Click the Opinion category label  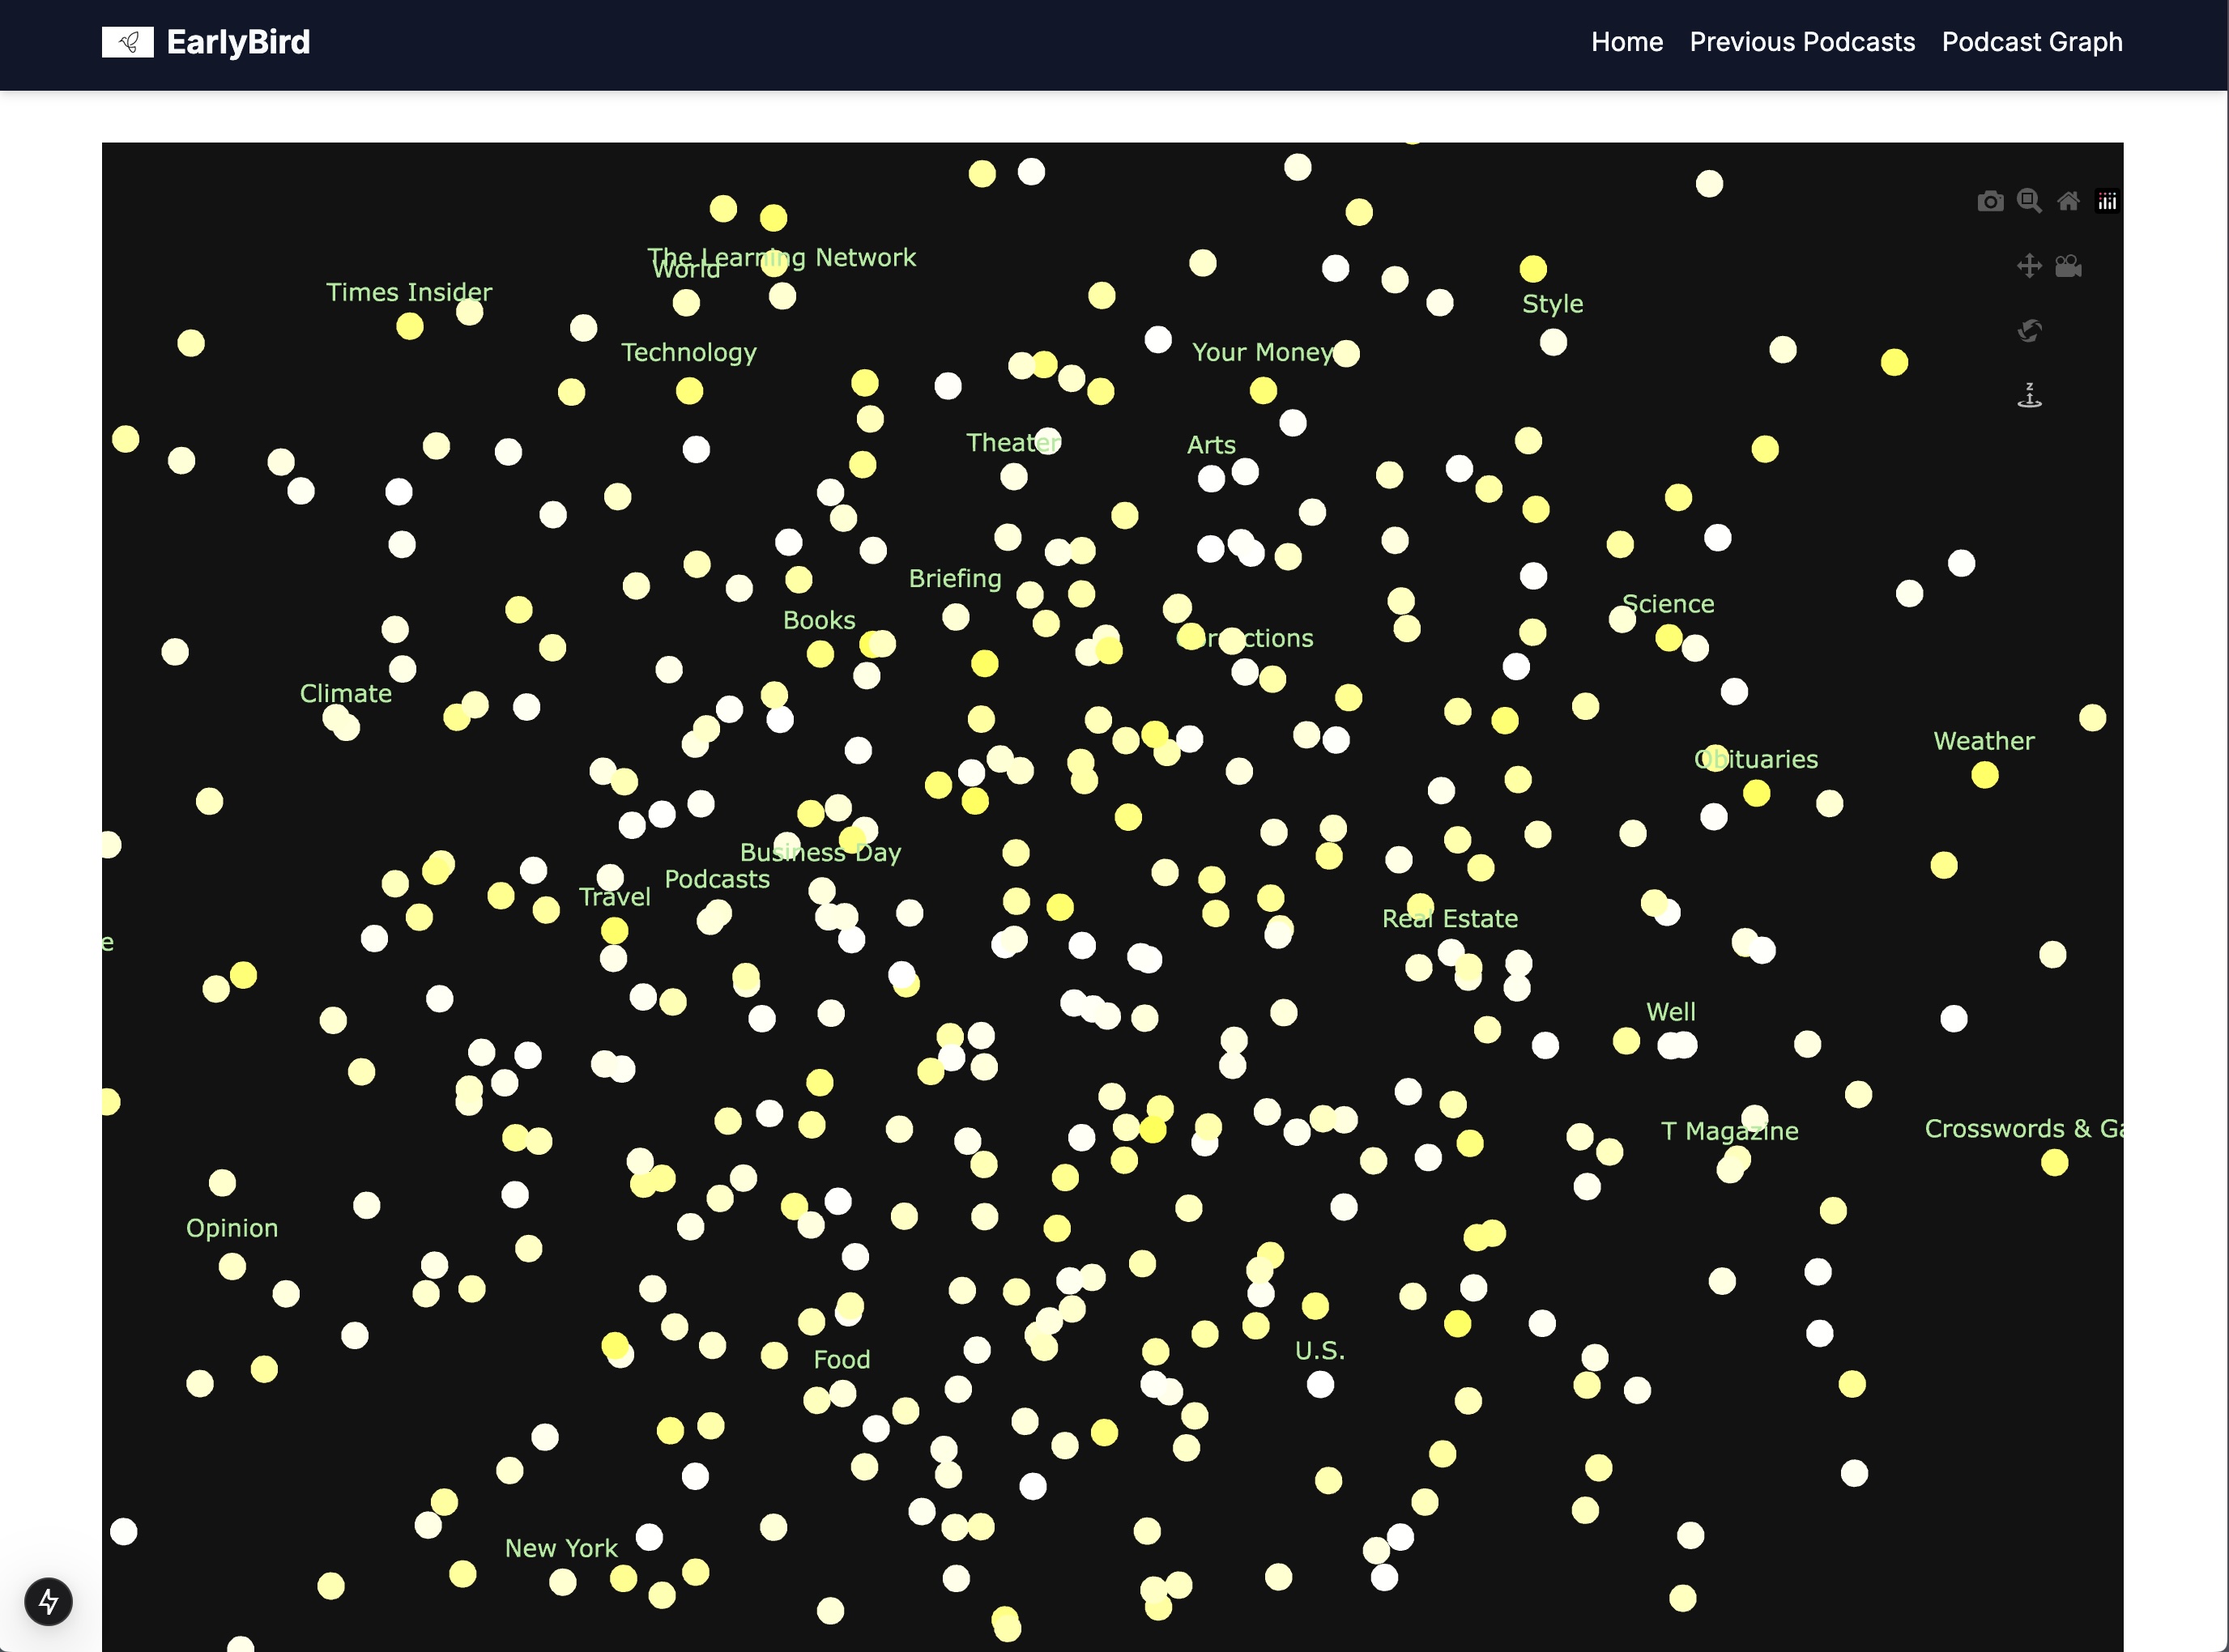232,1228
